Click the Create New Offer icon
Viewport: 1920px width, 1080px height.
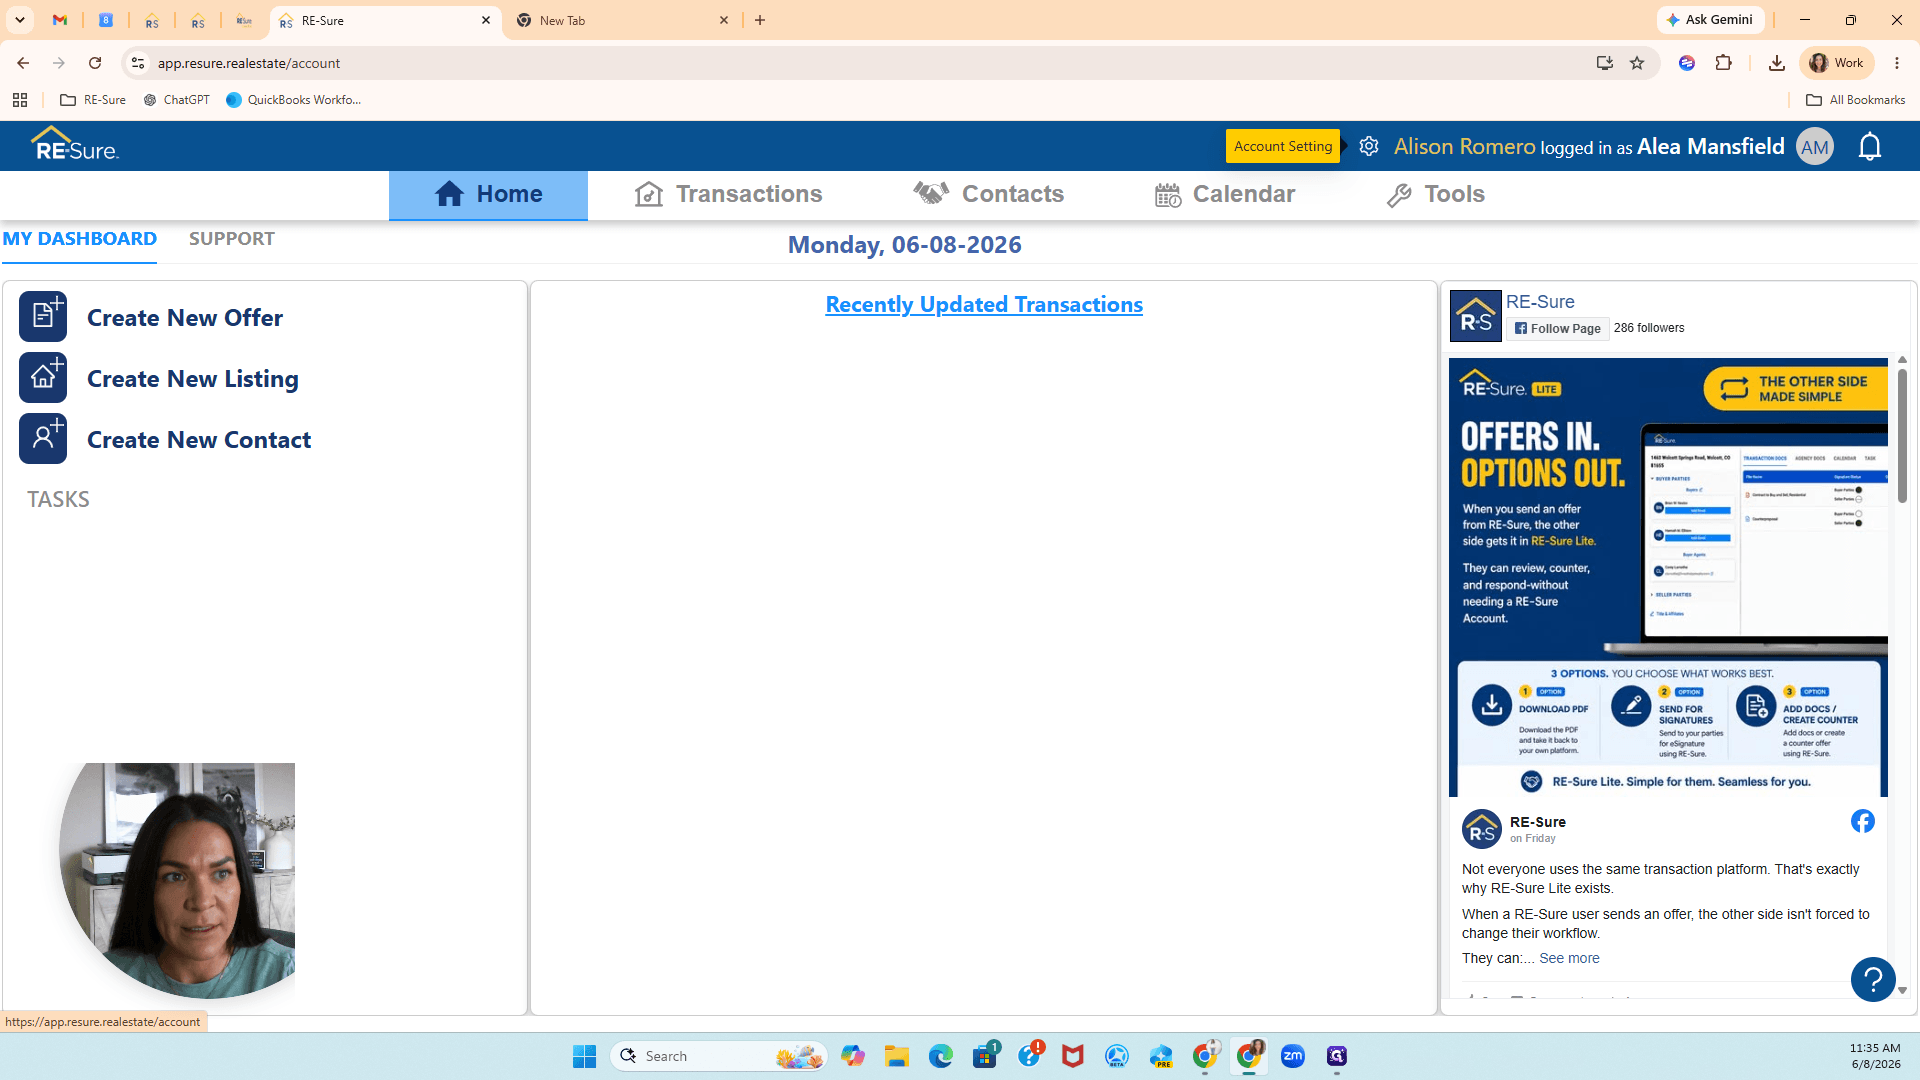(43, 317)
